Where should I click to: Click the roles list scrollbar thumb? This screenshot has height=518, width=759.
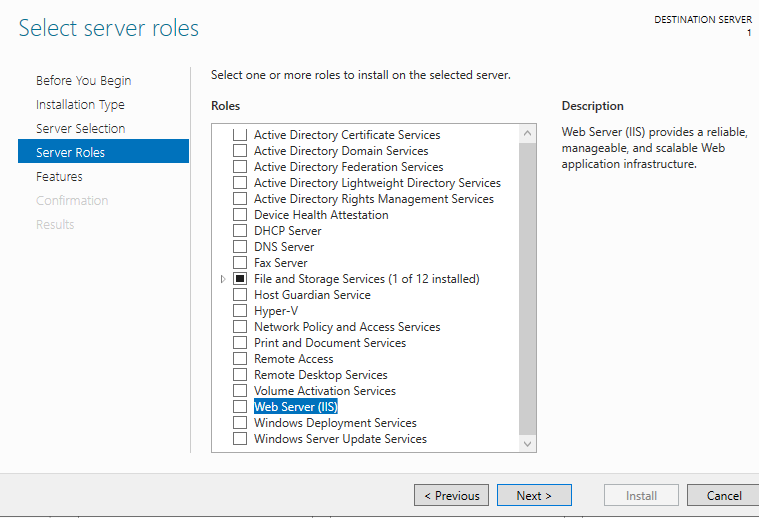[528, 289]
